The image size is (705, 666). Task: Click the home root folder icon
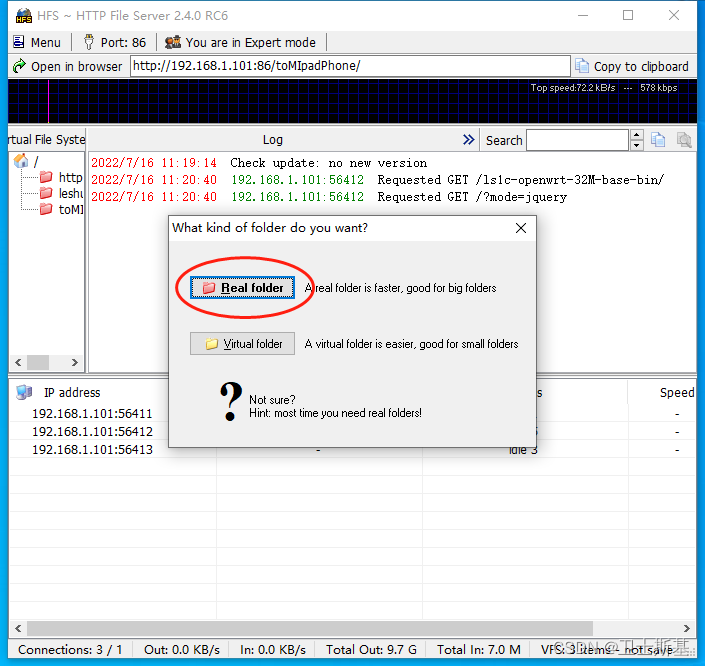(x=21, y=161)
